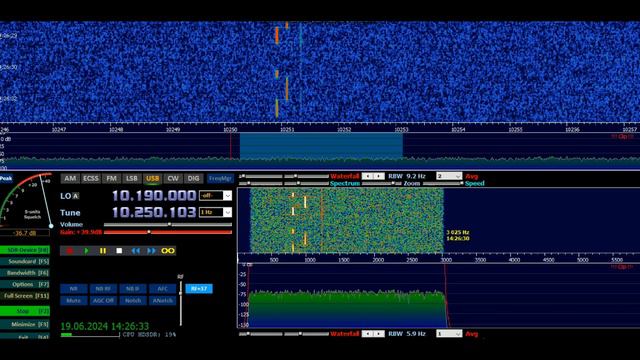Screen dimensions: 640x360
Task: Open the LO step dropdown showing off
Action: coord(216,196)
